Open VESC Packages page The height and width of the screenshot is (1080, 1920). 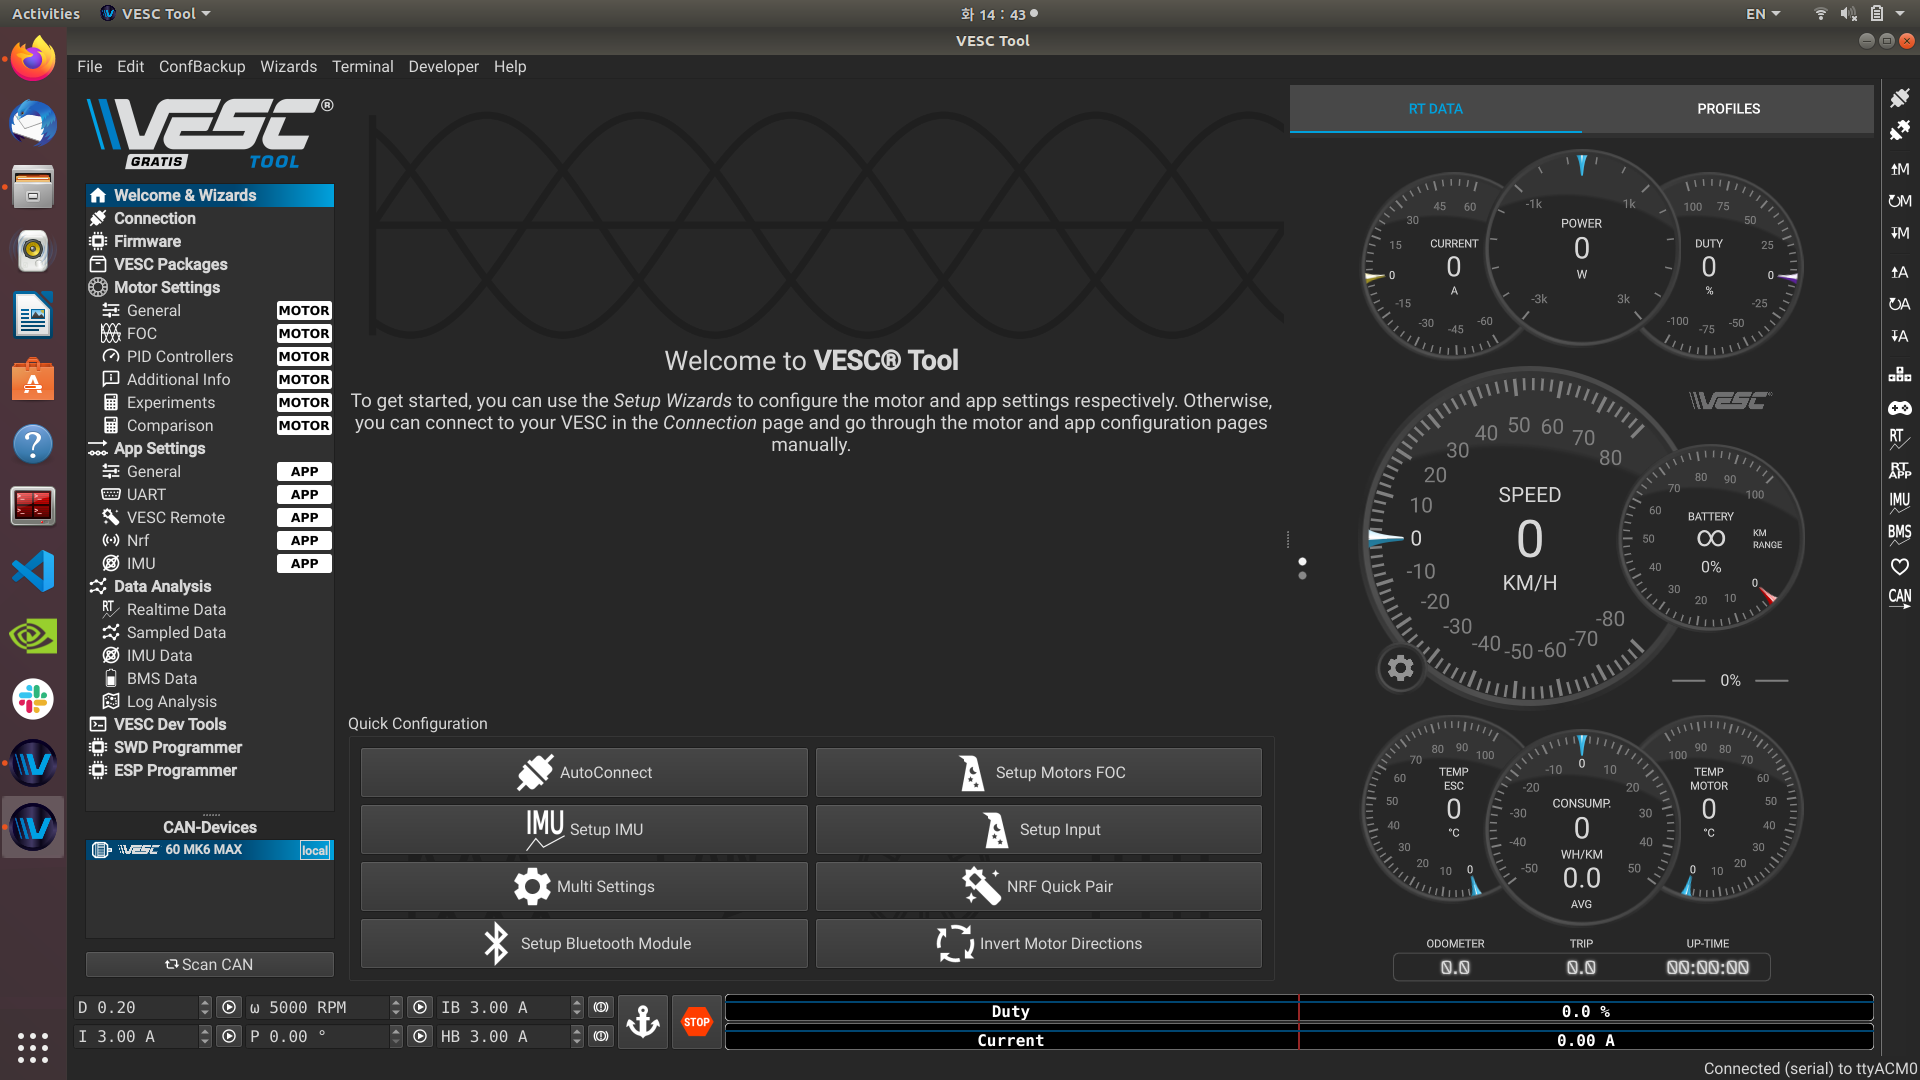pyautogui.click(x=210, y=264)
